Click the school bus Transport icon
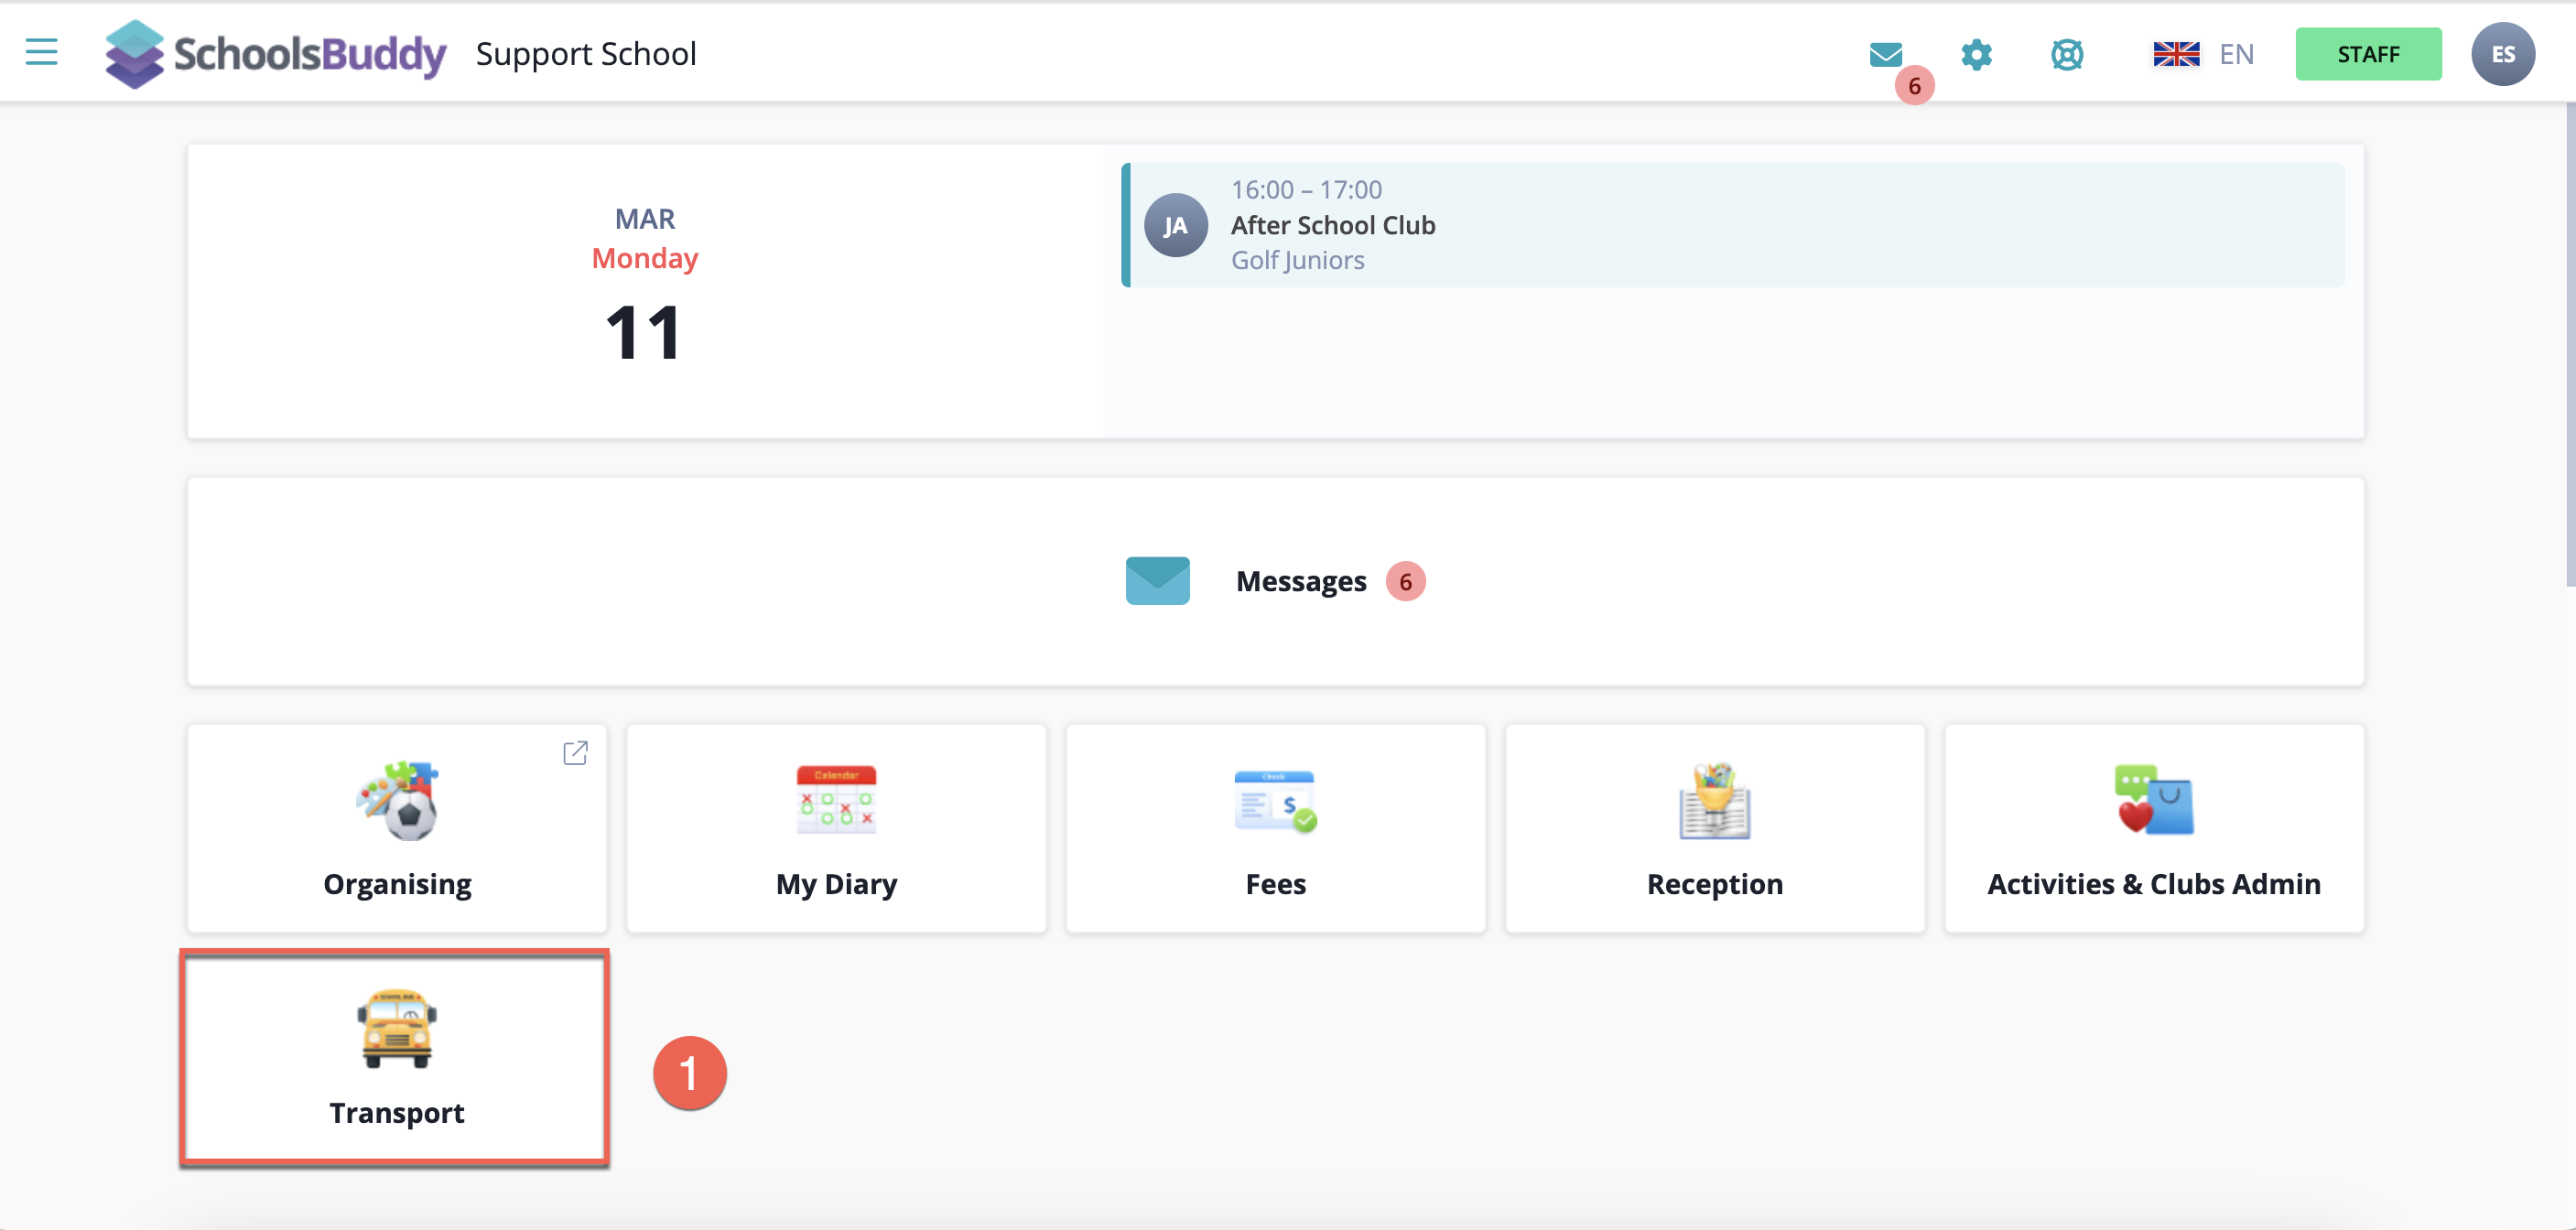The height and width of the screenshot is (1230, 2576). click(397, 1028)
